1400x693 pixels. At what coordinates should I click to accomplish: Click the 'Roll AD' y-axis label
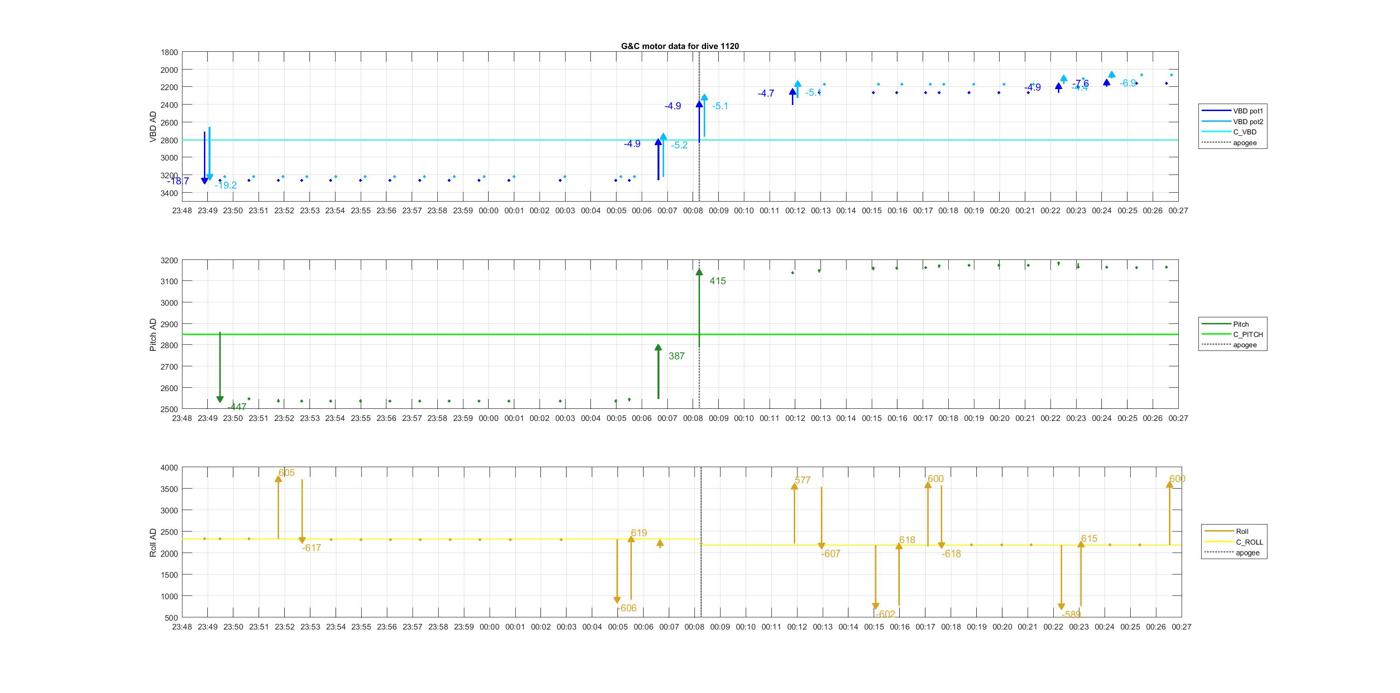point(153,542)
